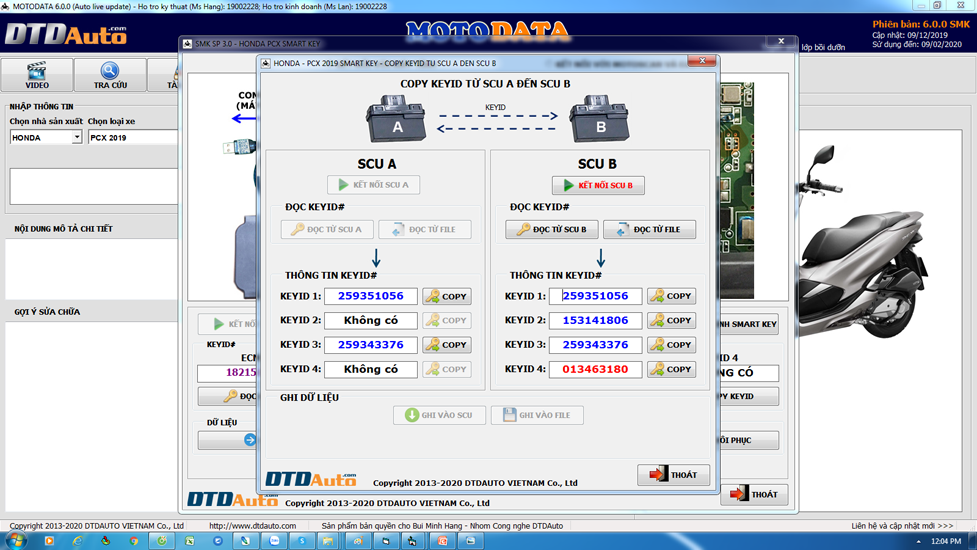Viewport: 977px width, 550px height.
Task: Launch Windows Media Player from taskbar
Action: pos(49,541)
